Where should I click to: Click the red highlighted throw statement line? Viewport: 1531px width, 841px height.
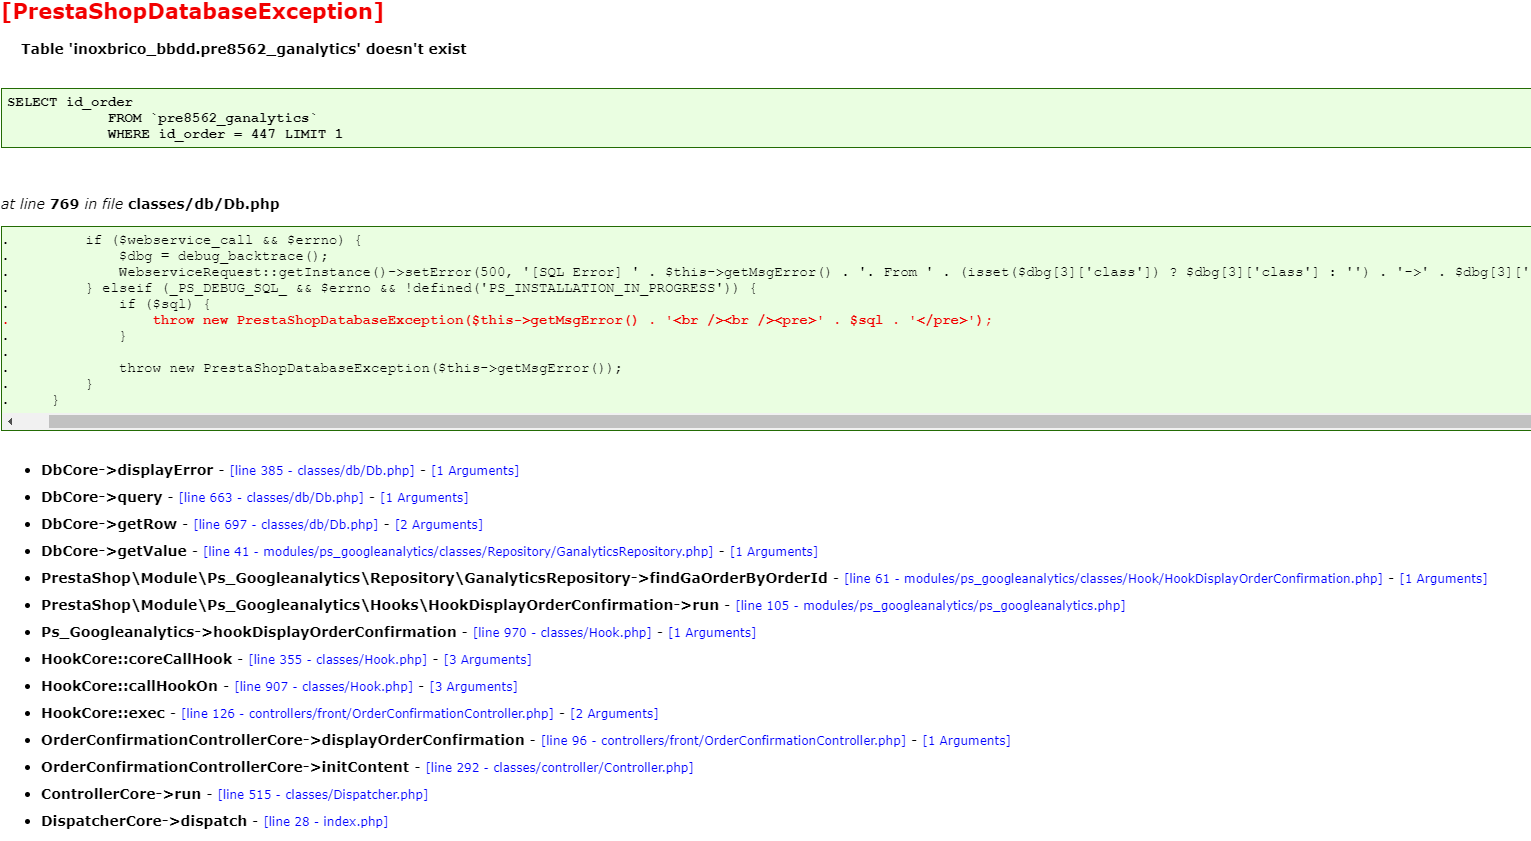tap(572, 320)
